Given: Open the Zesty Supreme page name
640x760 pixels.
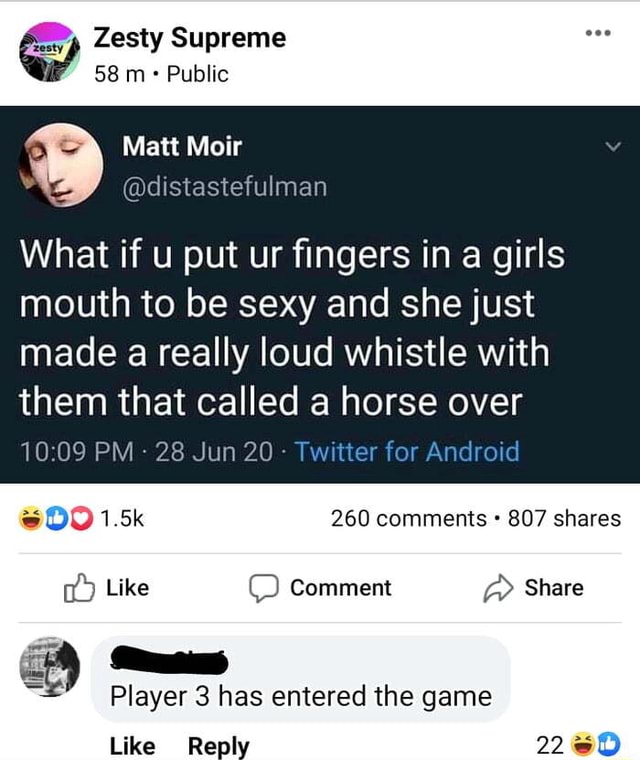Looking at the screenshot, I should [189, 38].
